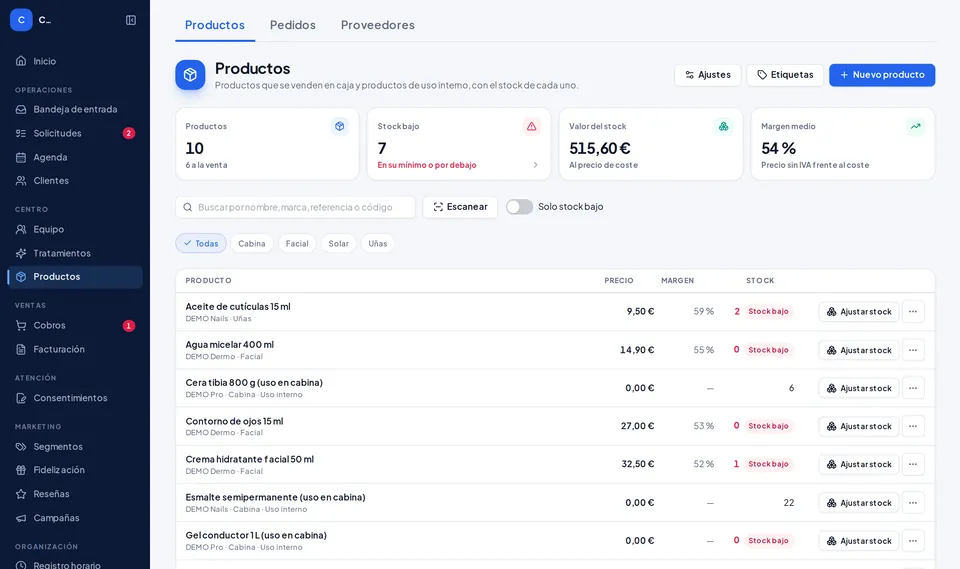Collapse the sidebar with the panel icon
This screenshot has width=960, height=569.
tap(131, 20)
